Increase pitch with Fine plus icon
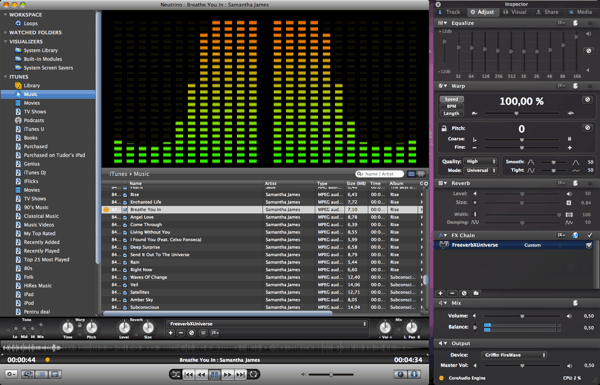This screenshot has width=600, height=385. [x=569, y=148]
